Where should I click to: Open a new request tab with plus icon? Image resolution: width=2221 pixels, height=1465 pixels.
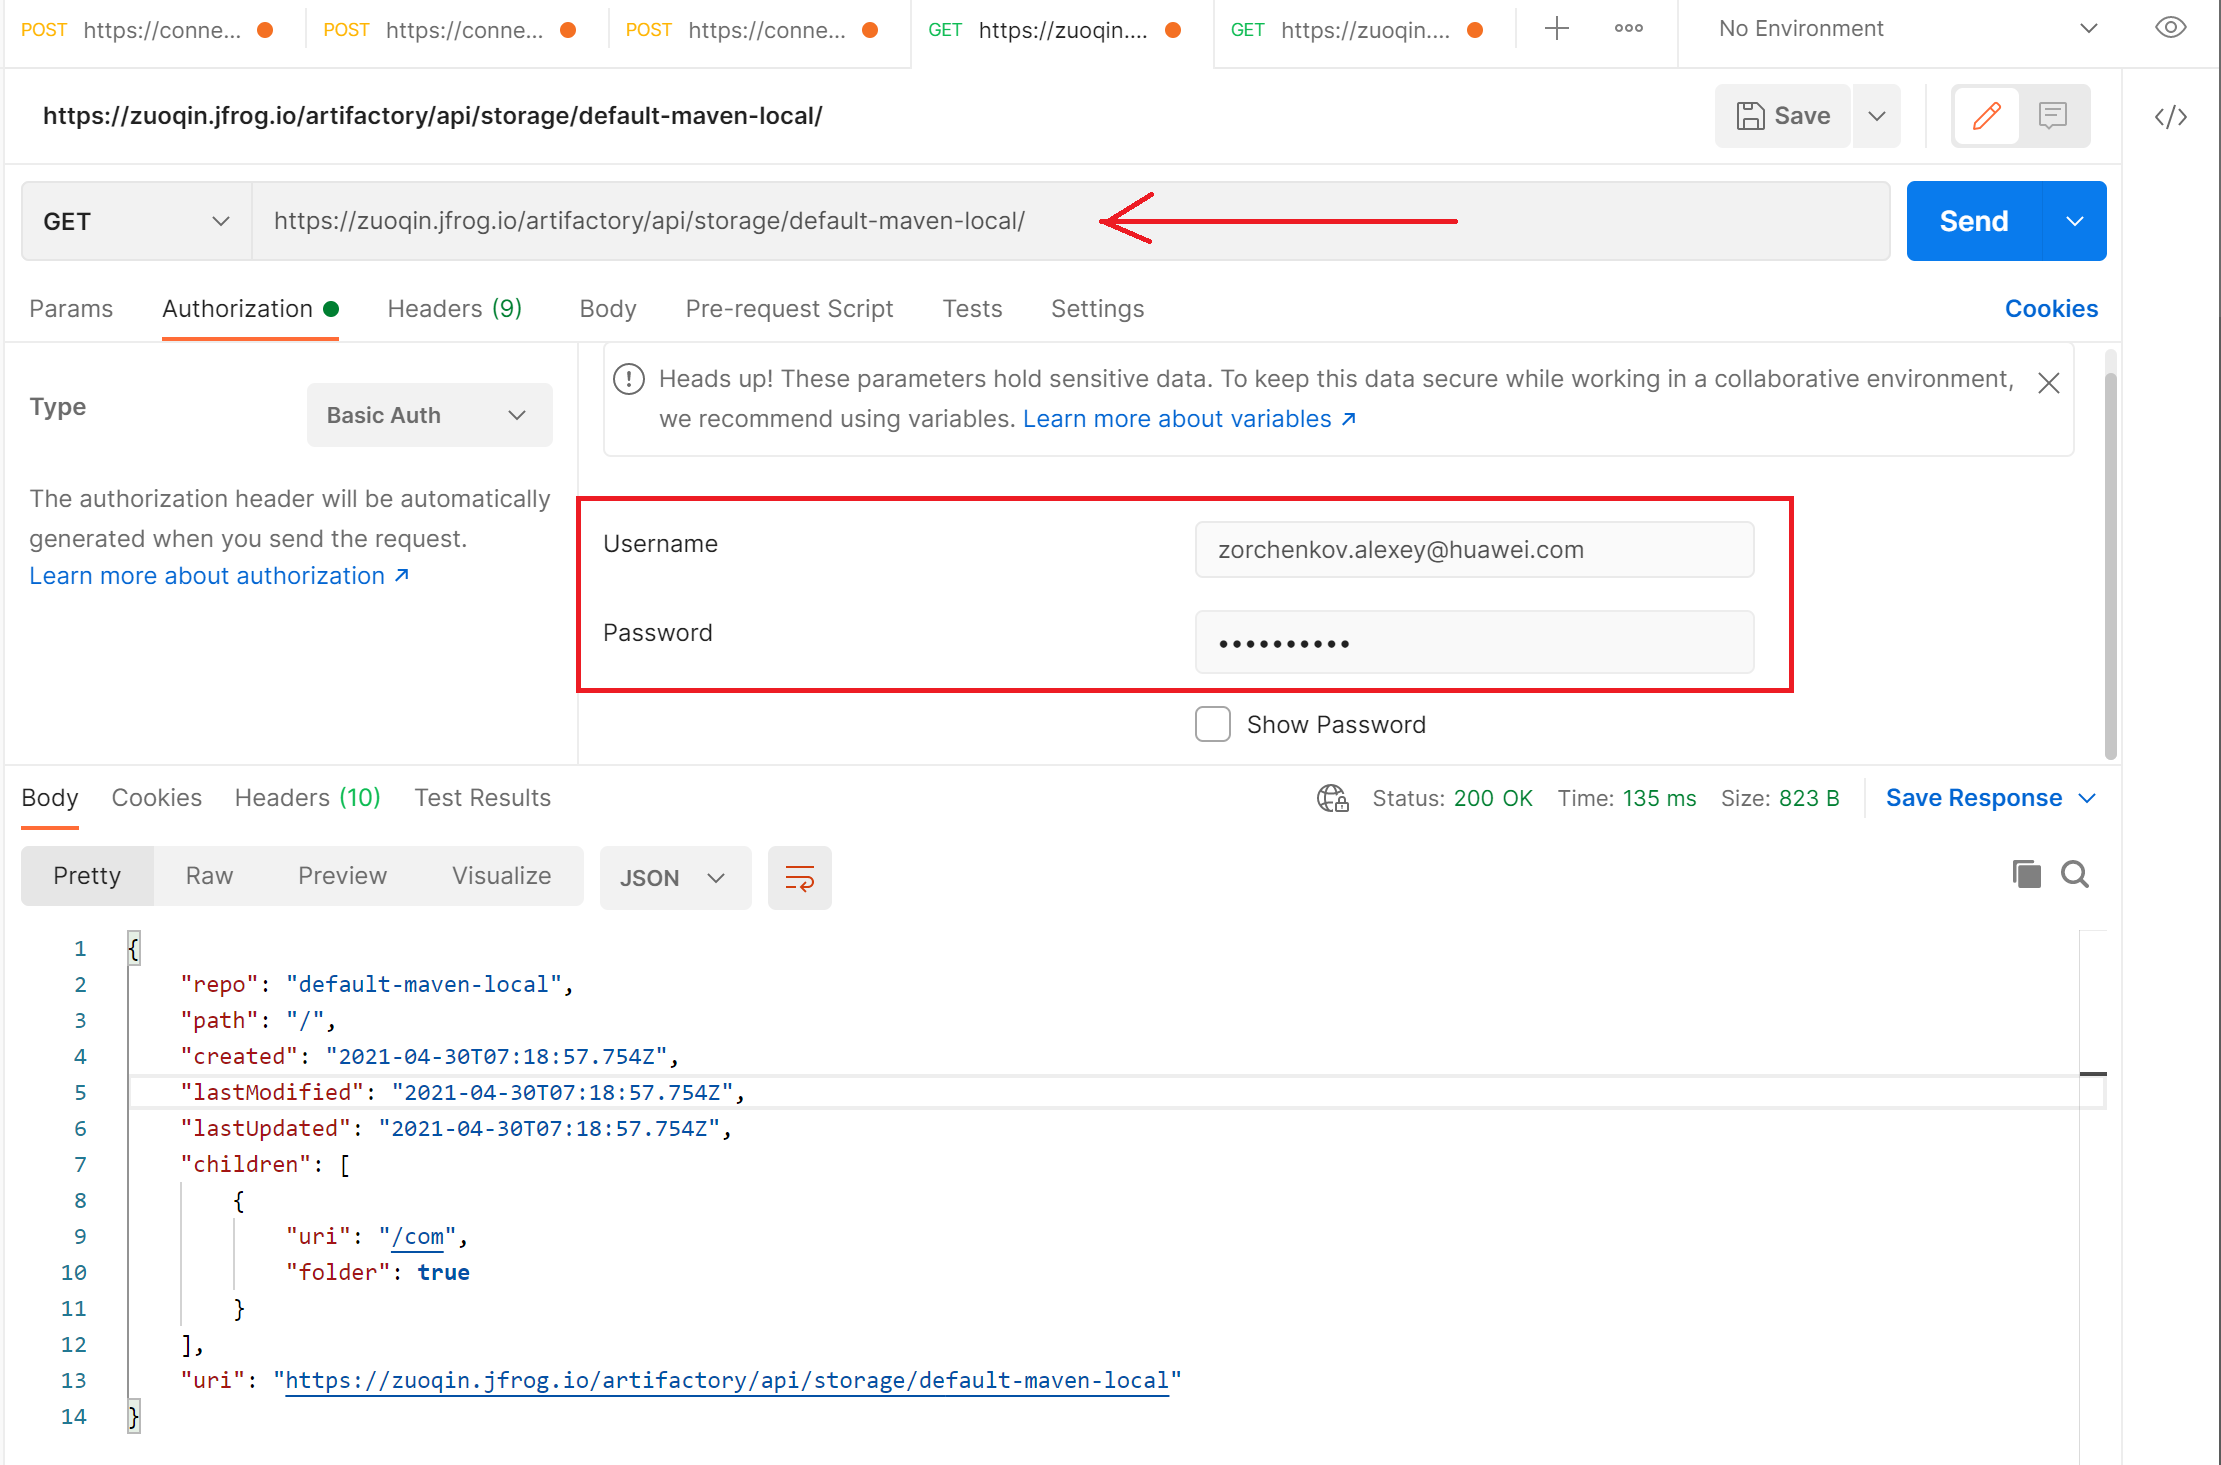tap(1556, 28)
